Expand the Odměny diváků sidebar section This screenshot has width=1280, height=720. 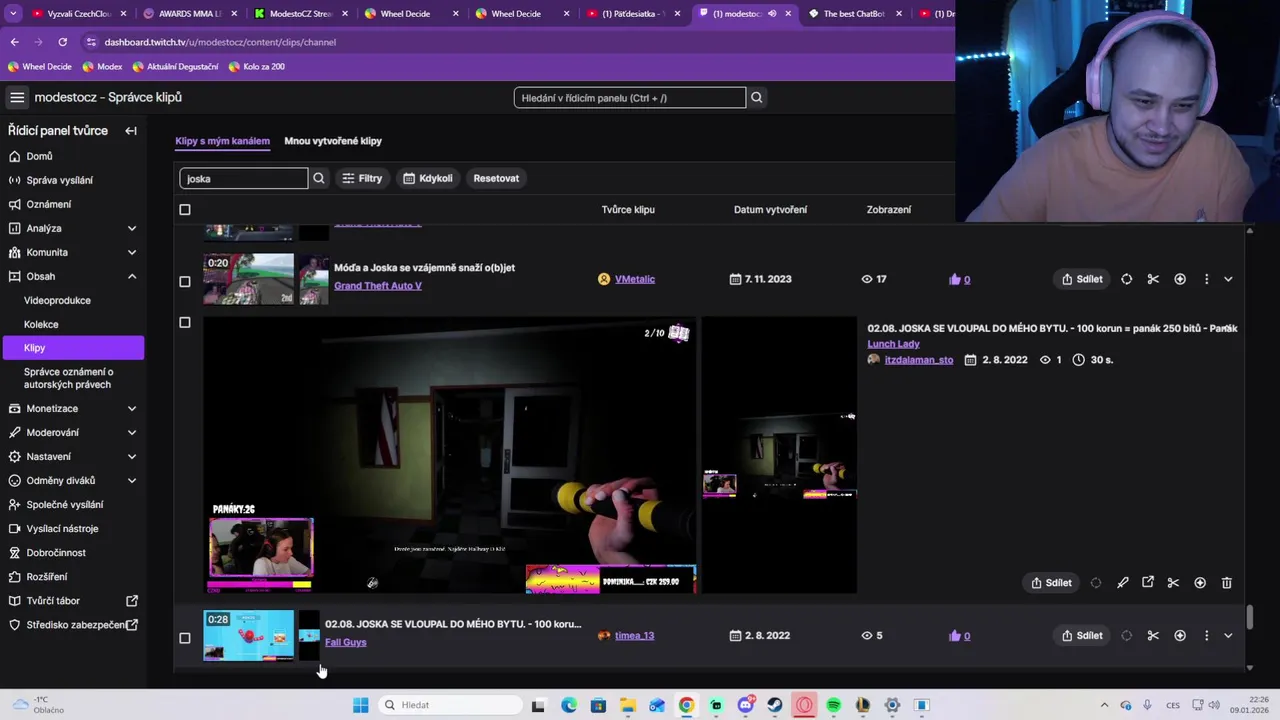point(131,480)
